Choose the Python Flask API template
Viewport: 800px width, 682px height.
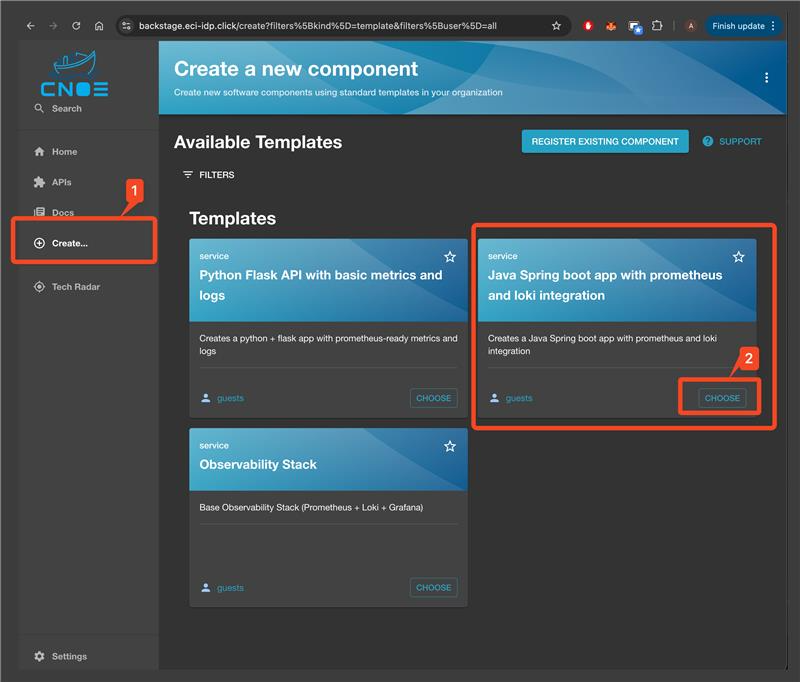coord(433,398)
